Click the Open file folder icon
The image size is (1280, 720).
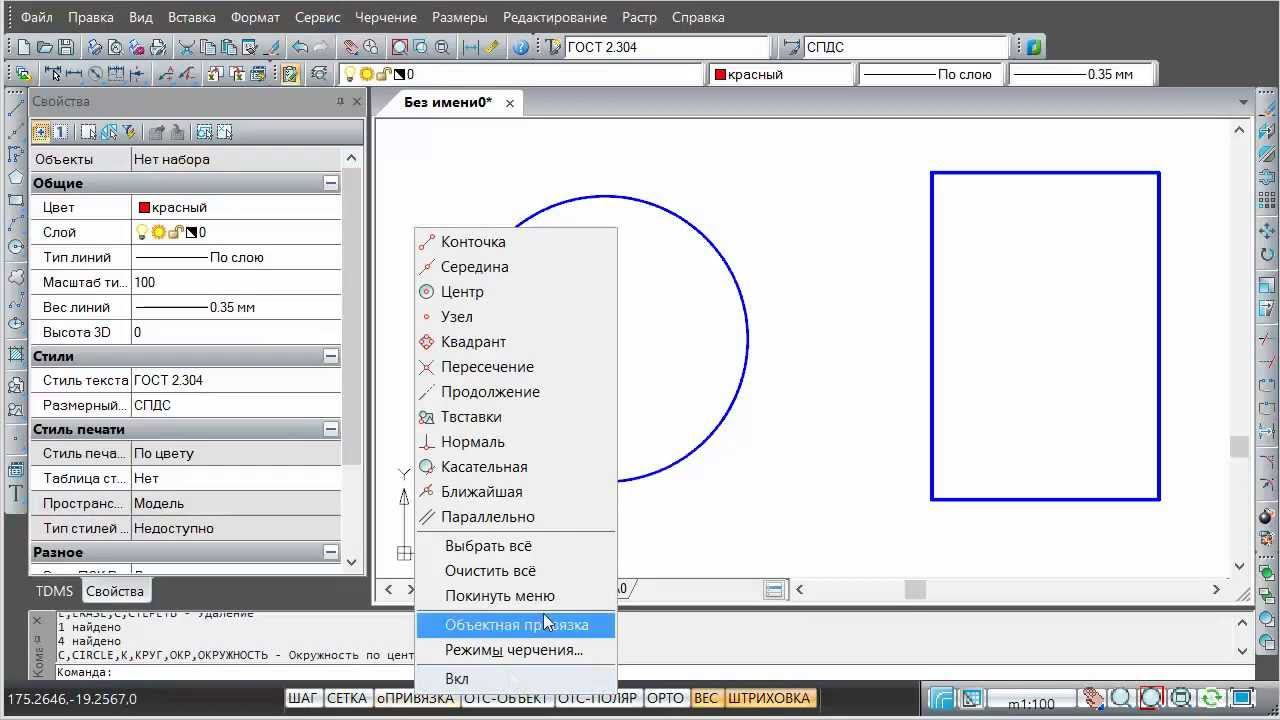[x=45, y=47]
